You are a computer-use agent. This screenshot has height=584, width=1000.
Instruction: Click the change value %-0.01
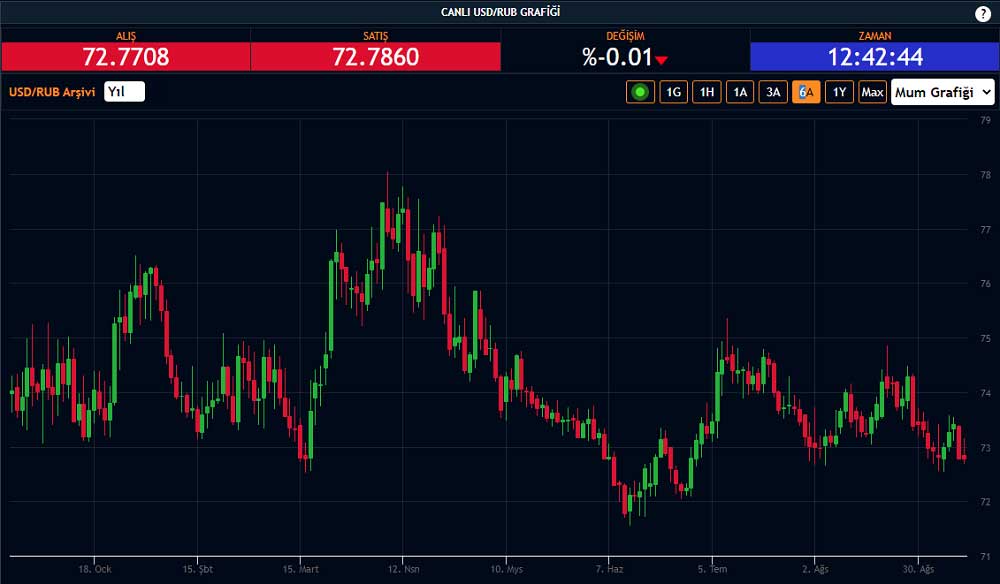(x=617, y=57)
